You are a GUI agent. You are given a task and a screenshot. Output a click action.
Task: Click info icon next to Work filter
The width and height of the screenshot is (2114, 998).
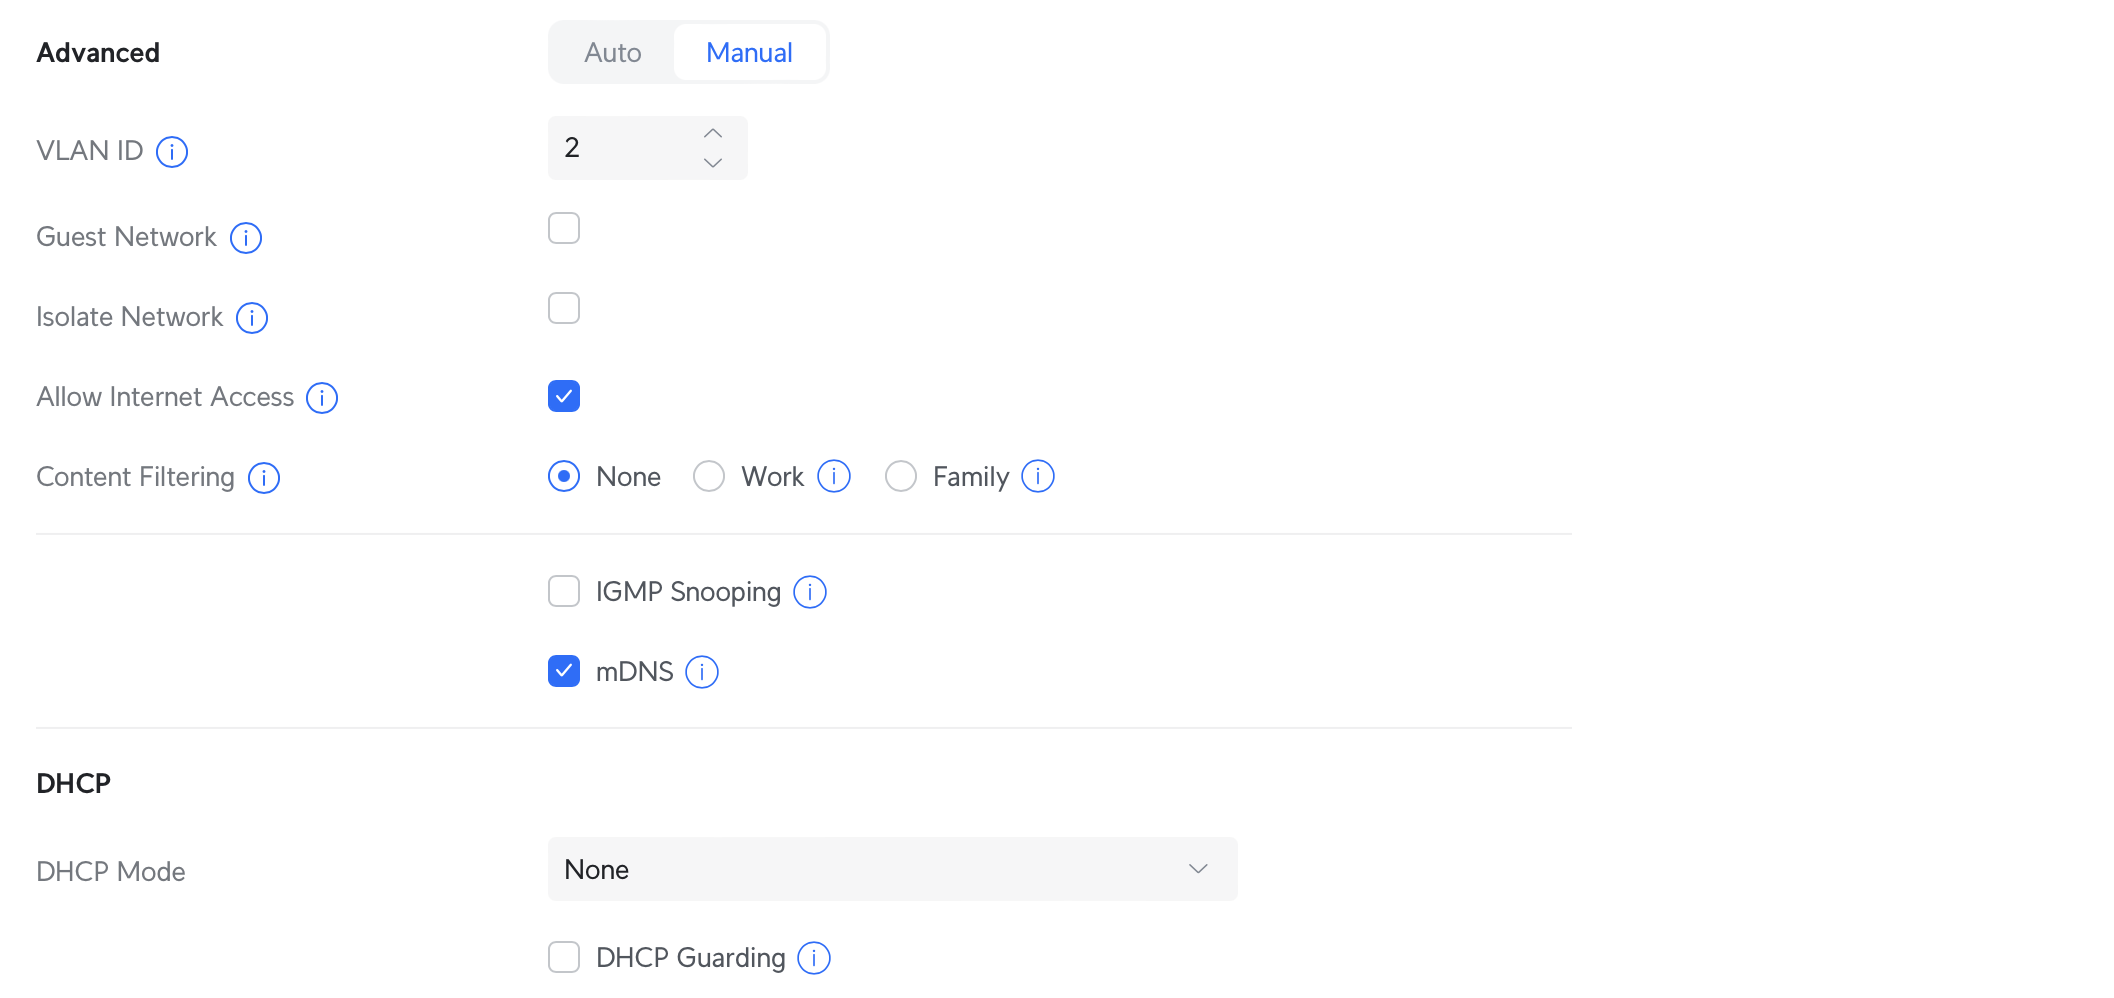(834, 476)
